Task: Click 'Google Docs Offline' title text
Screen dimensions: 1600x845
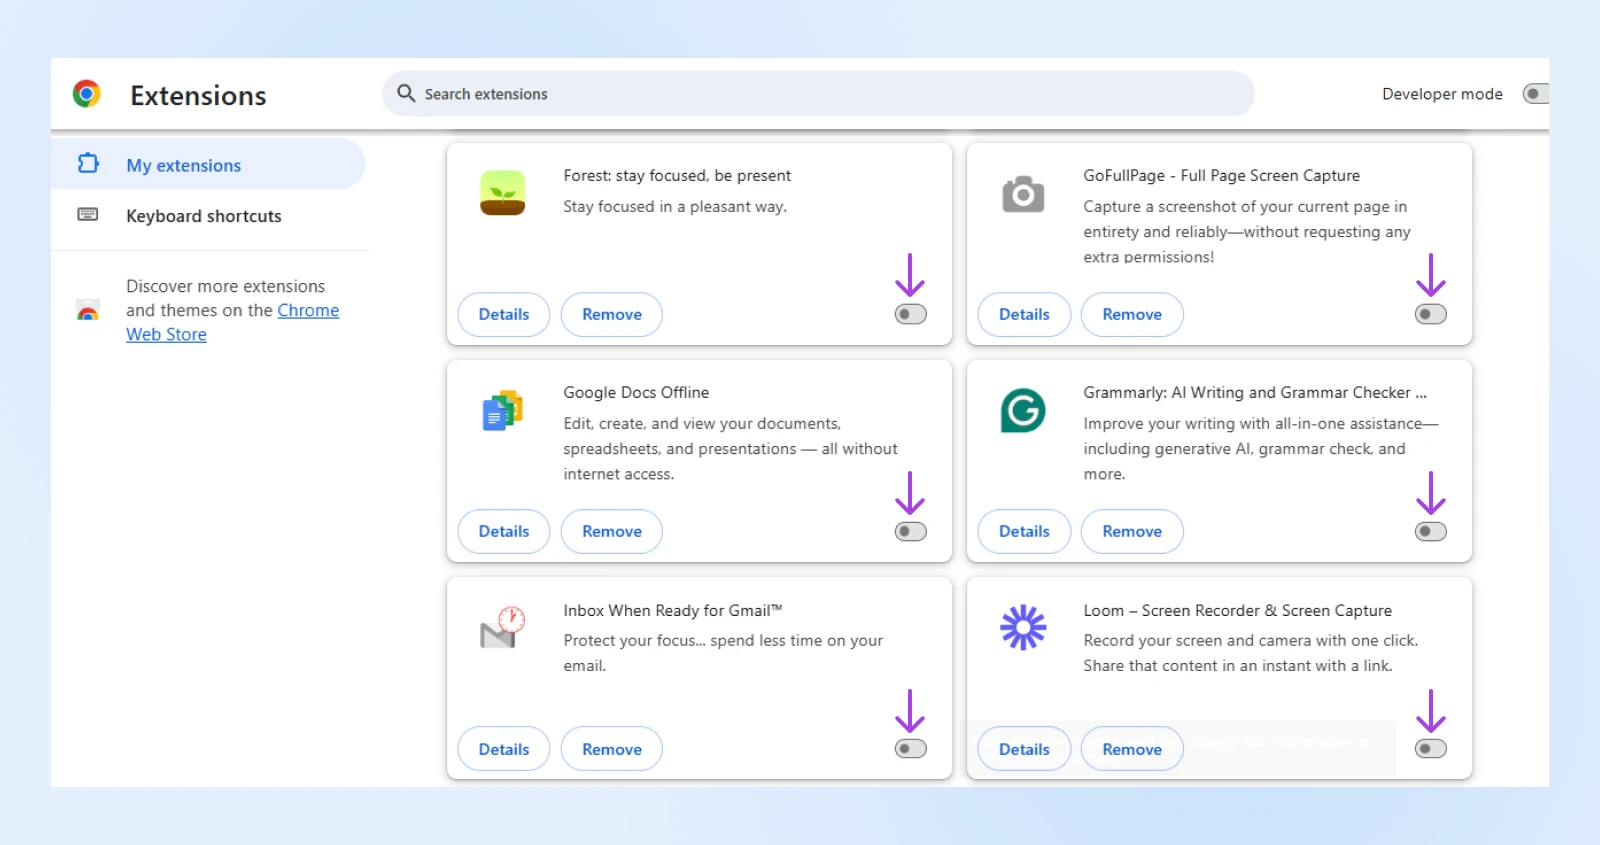Action: coord(636,392)
